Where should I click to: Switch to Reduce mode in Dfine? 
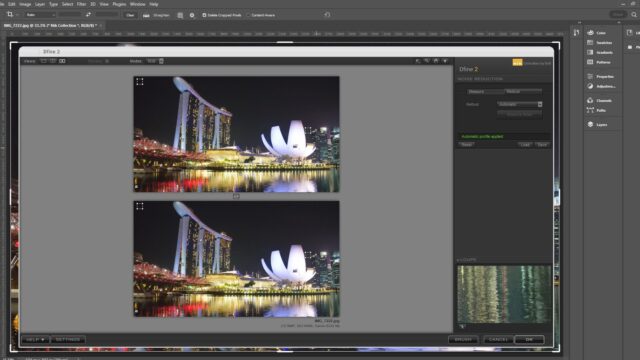pyautogui.click(x=523, y=91)
